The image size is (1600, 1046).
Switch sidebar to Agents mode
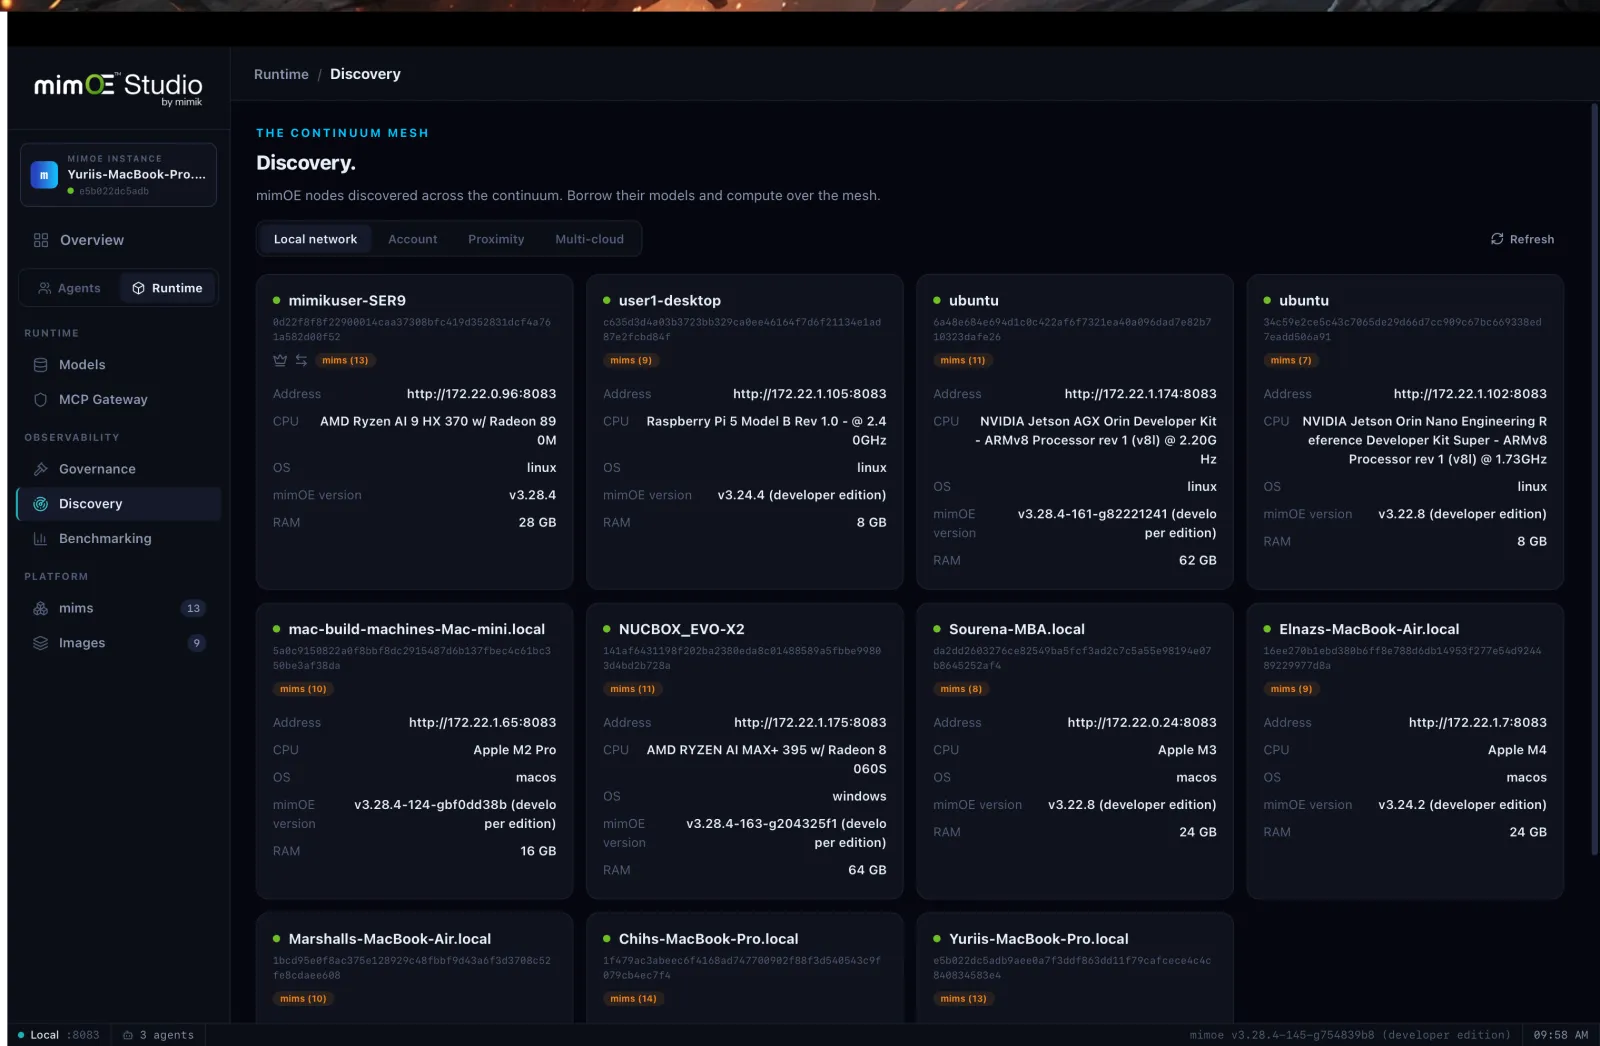[69, 288]
